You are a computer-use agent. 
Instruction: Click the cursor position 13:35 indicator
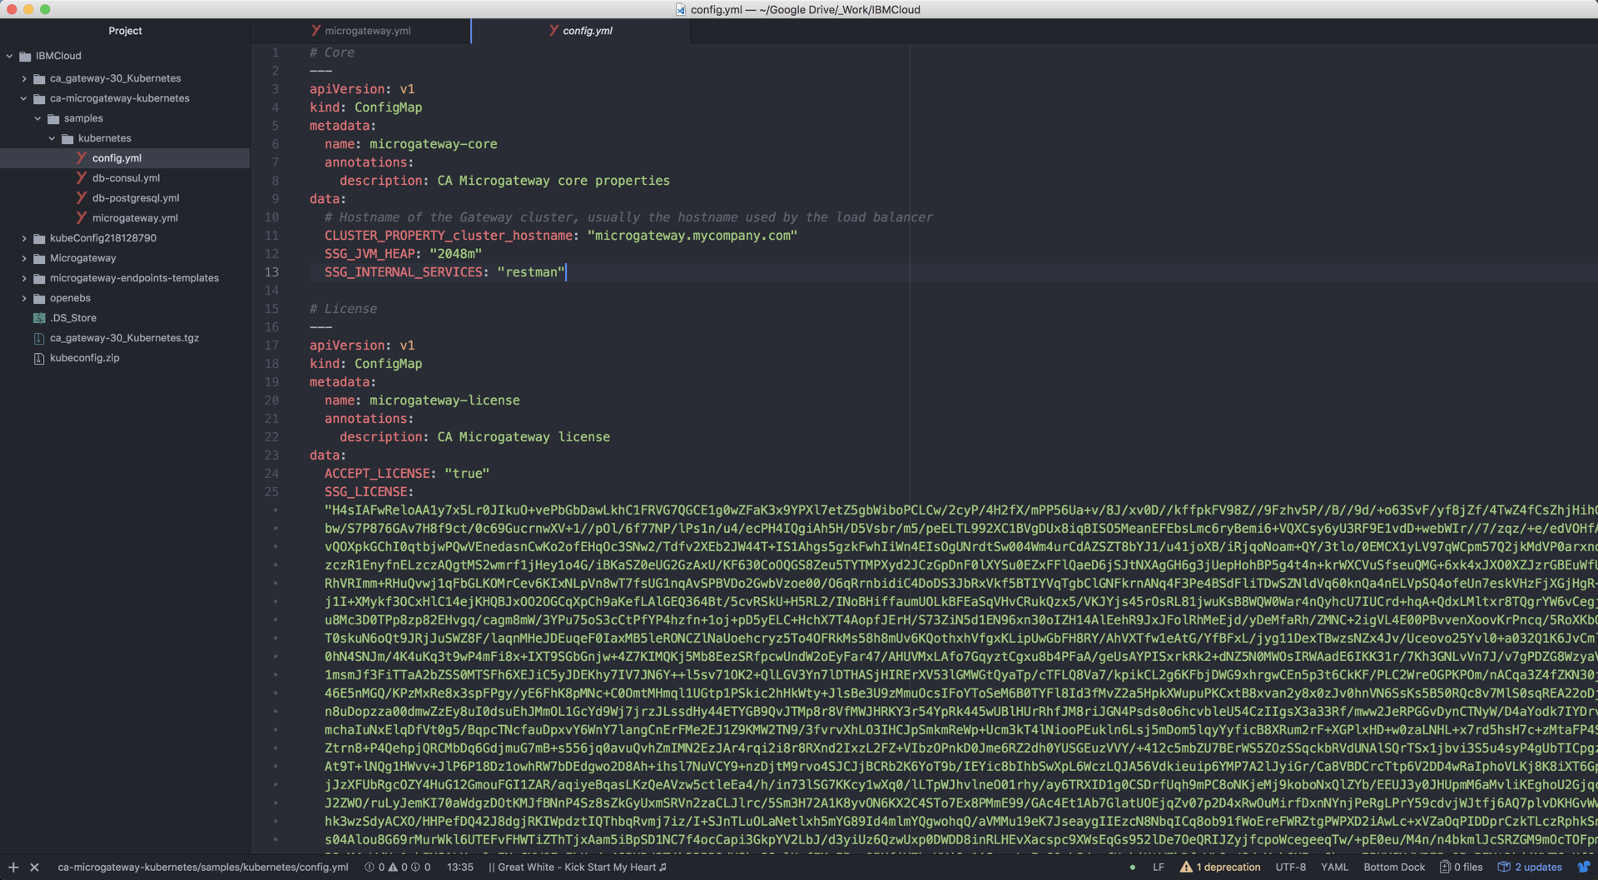460,867
